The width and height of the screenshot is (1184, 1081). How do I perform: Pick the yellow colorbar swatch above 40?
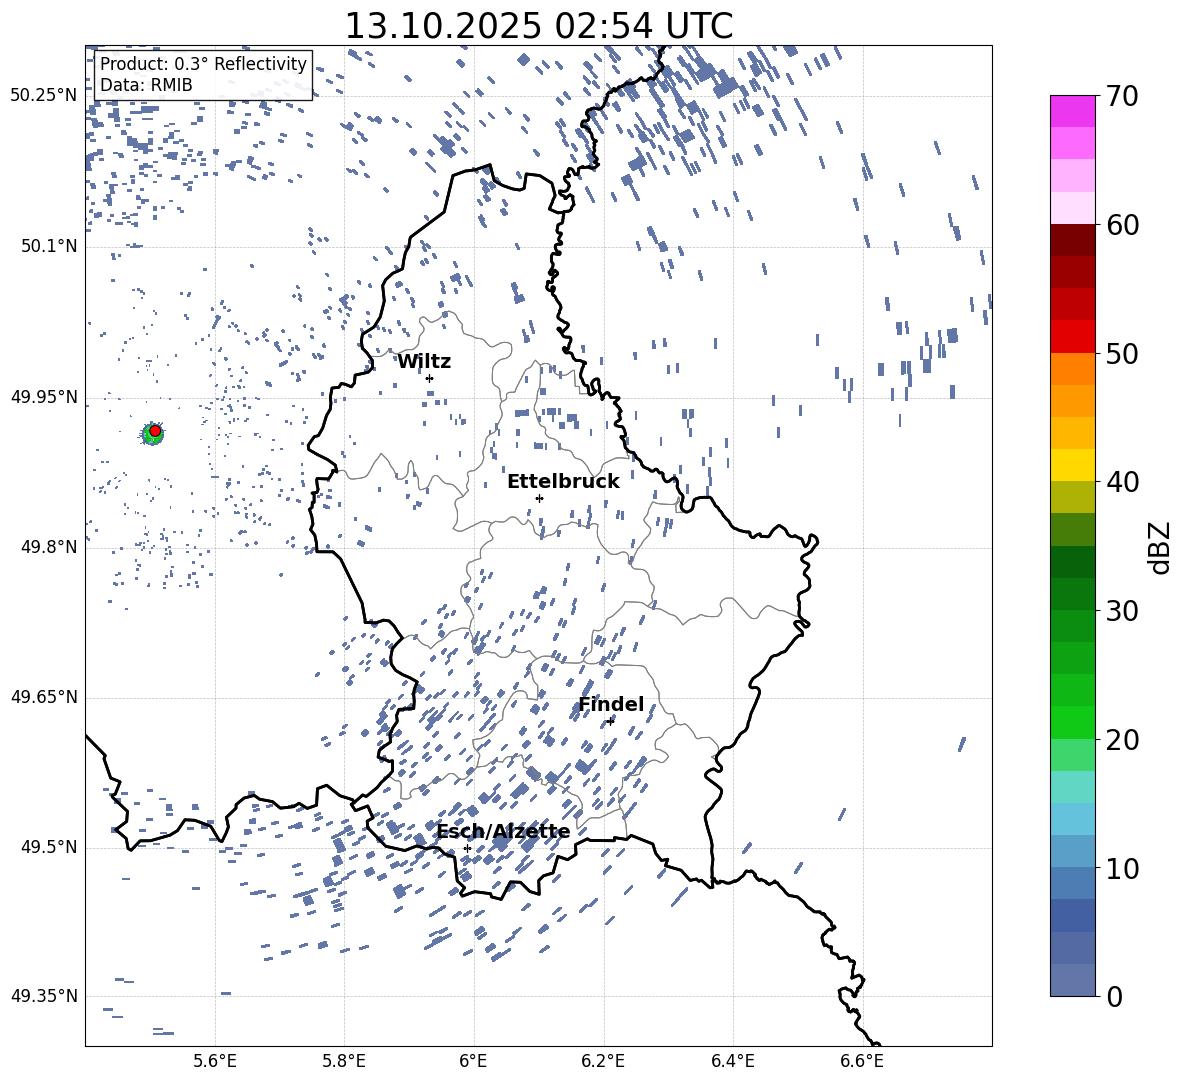click(x=1072, y=465)
